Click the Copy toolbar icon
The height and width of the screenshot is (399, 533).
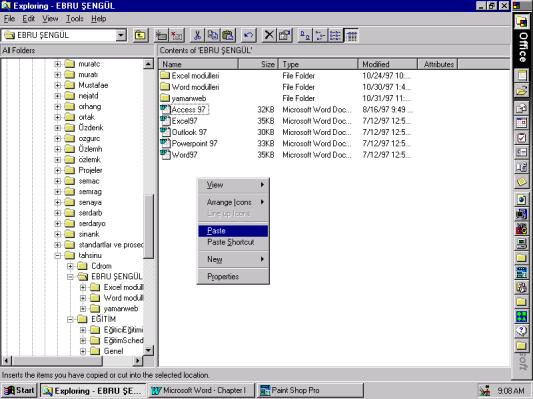point(213,35)
